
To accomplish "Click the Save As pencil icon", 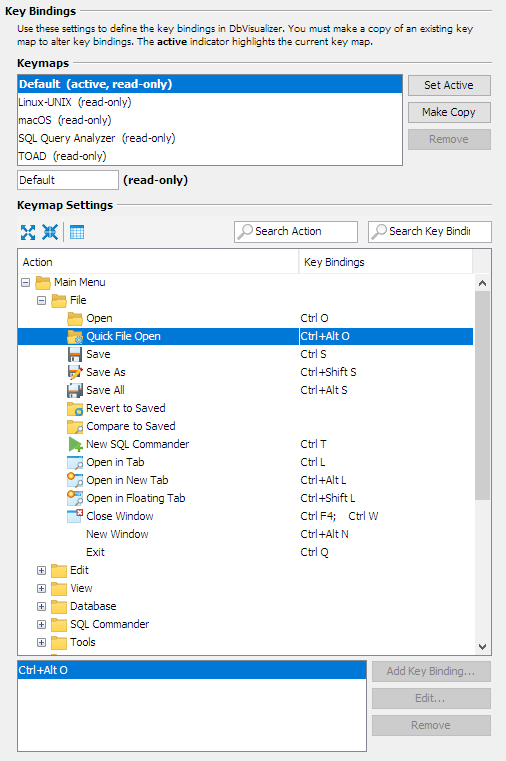I will 75,372.
